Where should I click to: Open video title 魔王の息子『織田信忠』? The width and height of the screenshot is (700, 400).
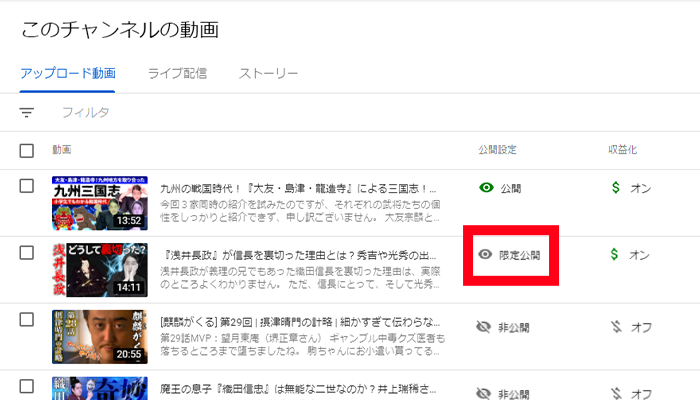point(298,389)
